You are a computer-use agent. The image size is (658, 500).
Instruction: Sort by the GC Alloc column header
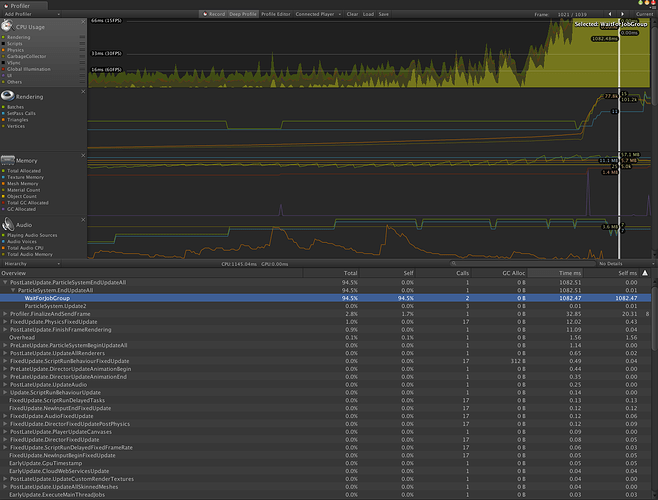512,273
